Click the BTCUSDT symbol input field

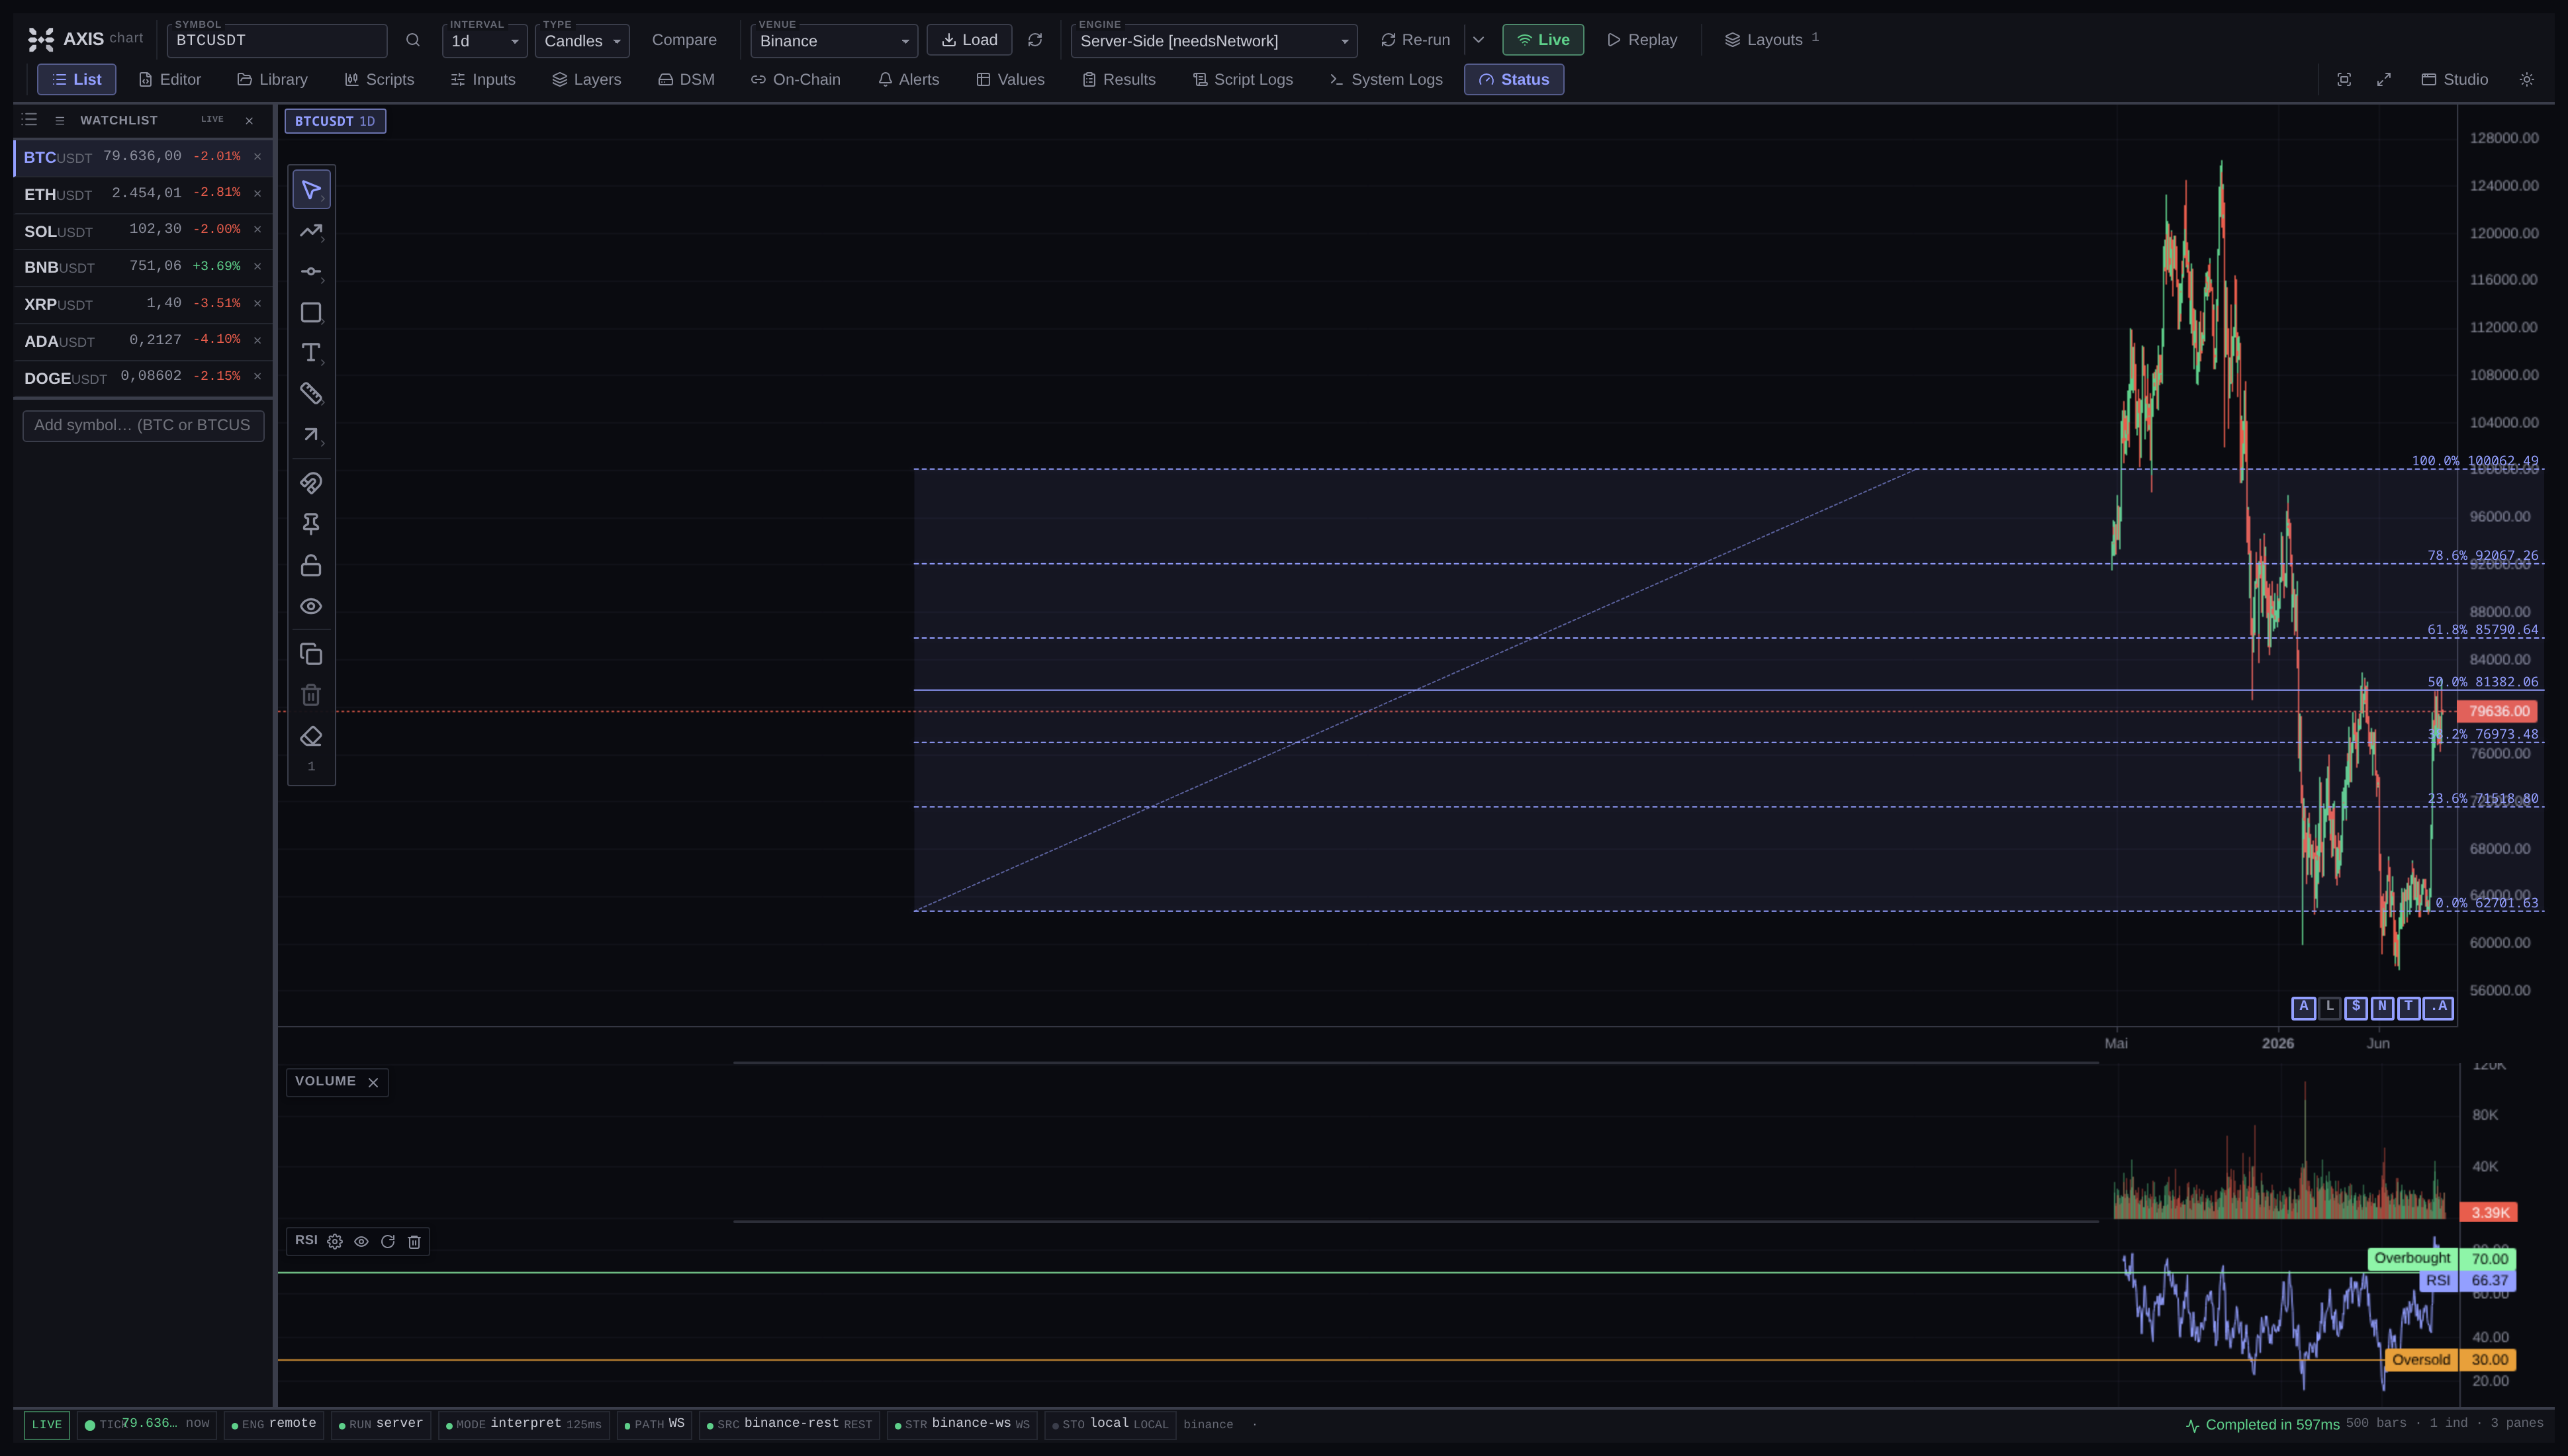277,41
